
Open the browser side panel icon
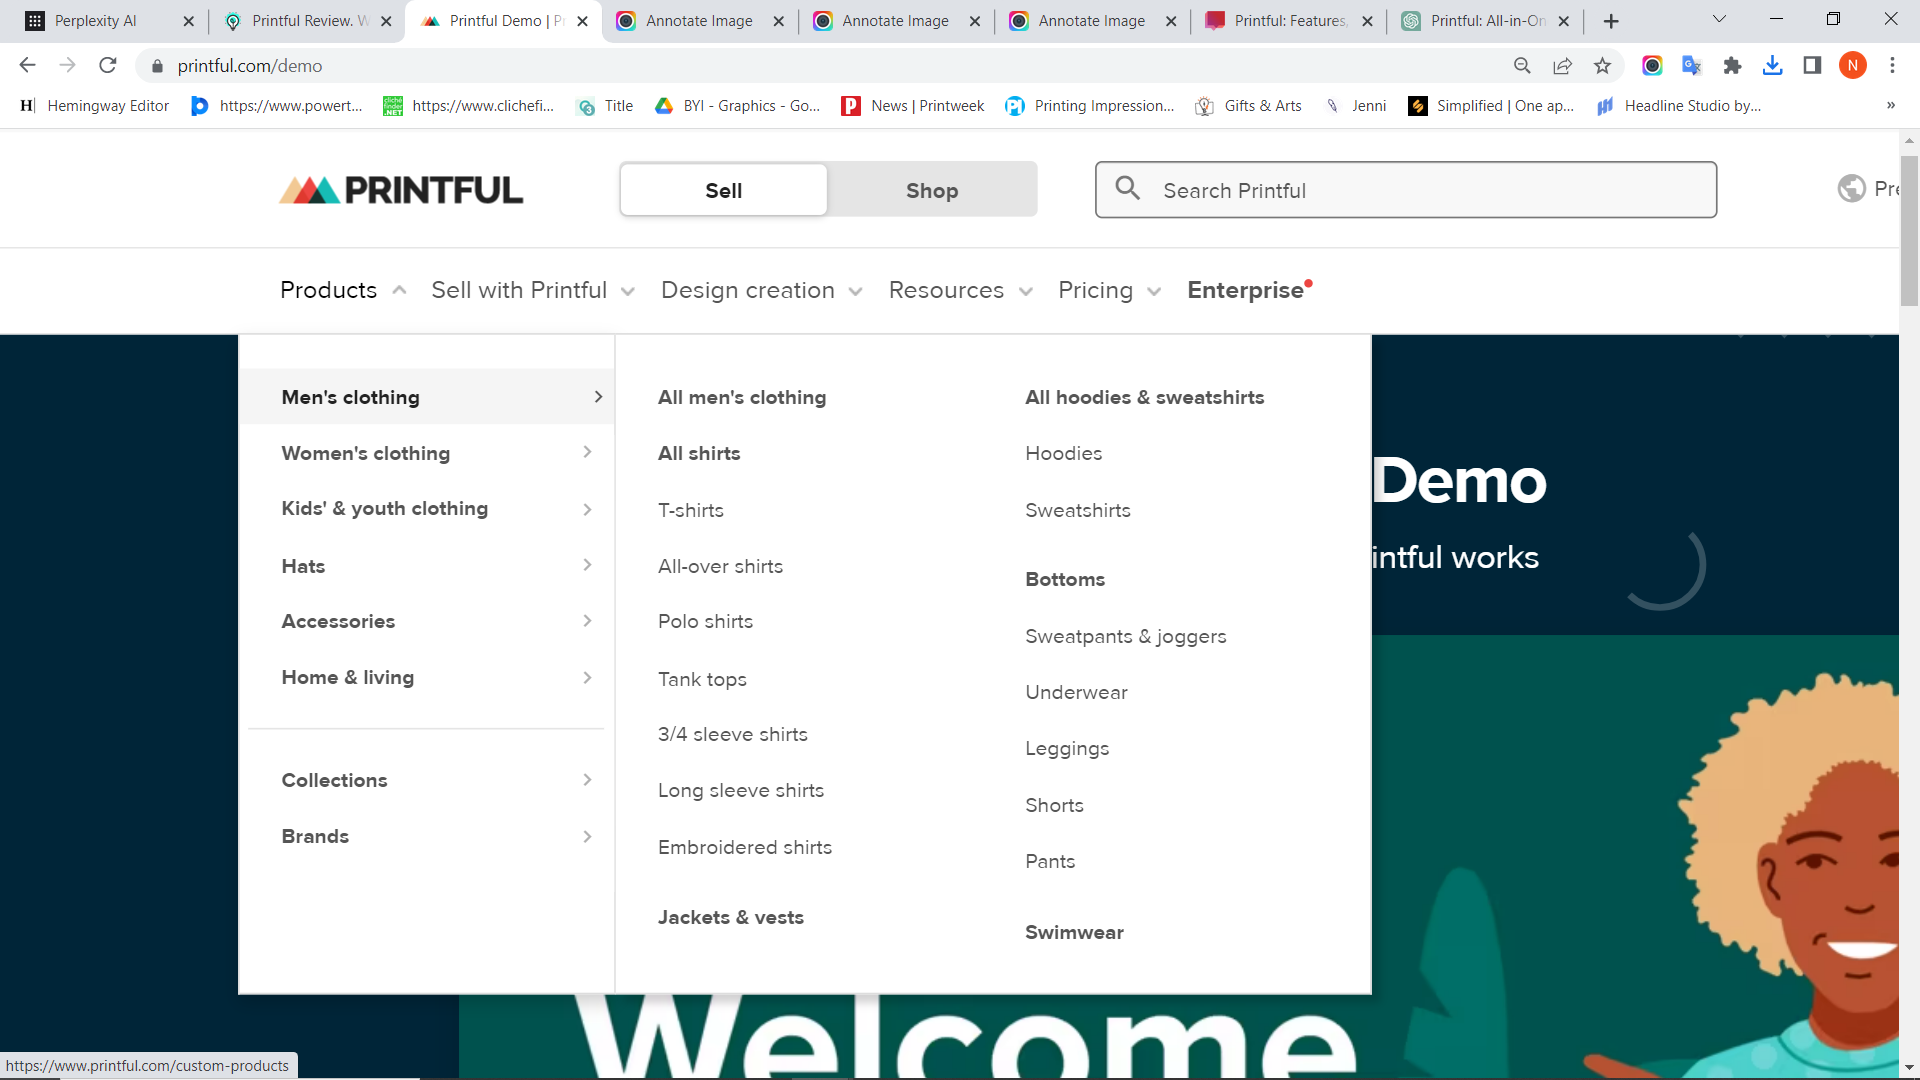(1812, 66)
